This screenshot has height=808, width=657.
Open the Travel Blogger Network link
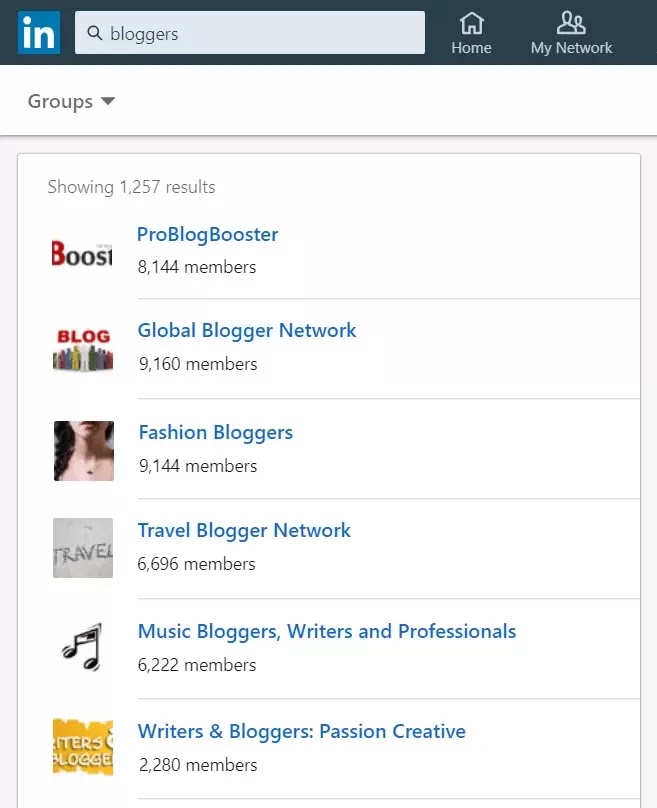(244, 531)
